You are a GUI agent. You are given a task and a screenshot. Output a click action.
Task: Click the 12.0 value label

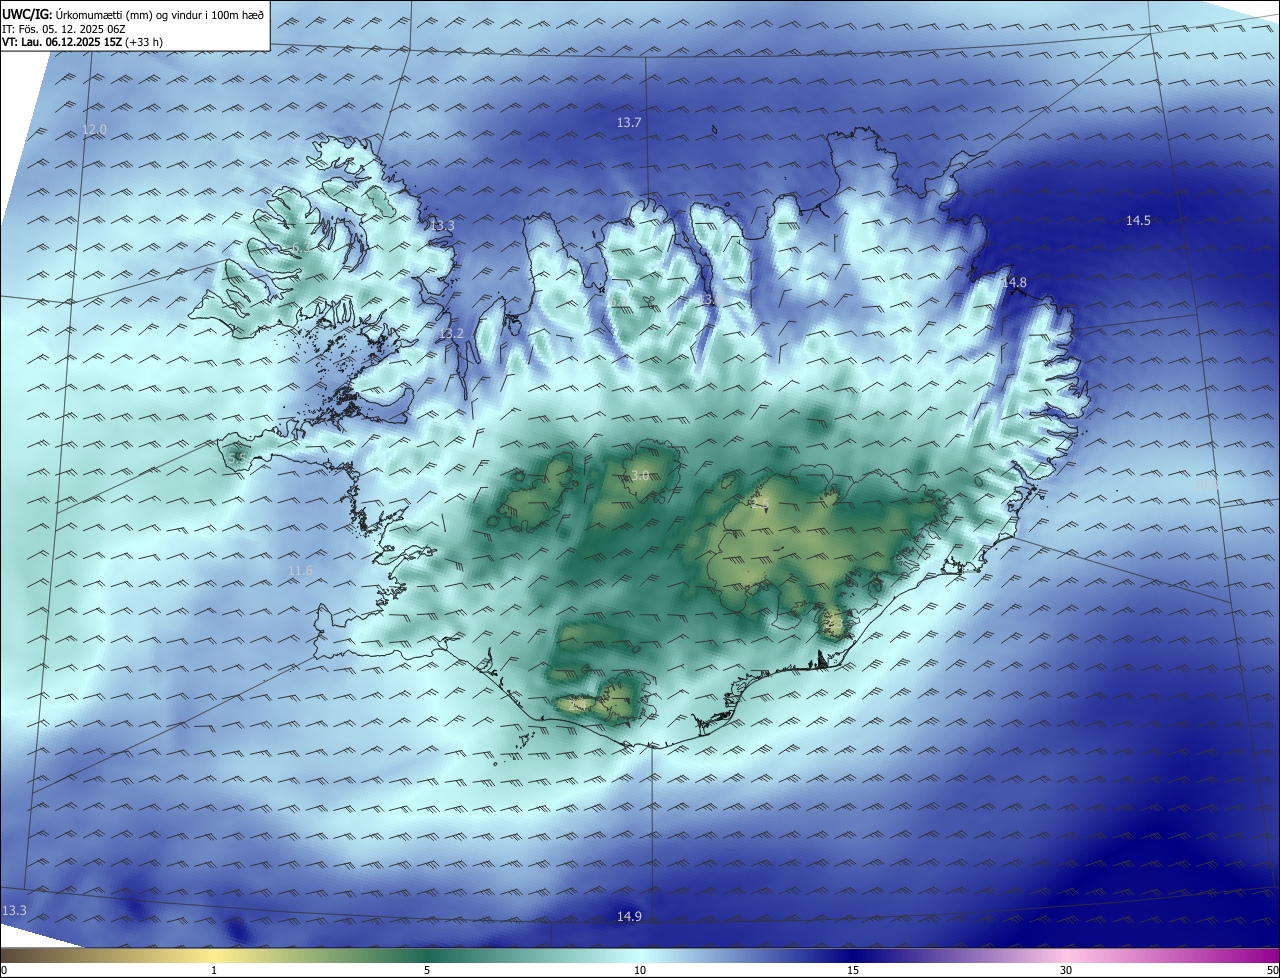[x=94, y=130]
